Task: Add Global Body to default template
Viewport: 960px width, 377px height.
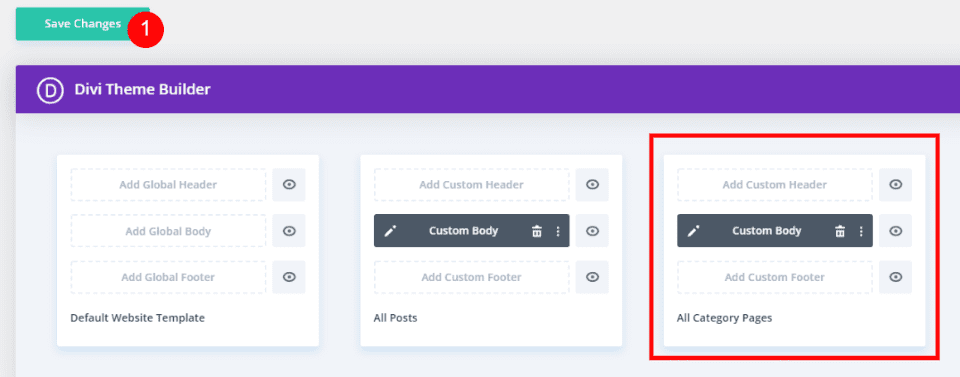Action: [168, 231]
